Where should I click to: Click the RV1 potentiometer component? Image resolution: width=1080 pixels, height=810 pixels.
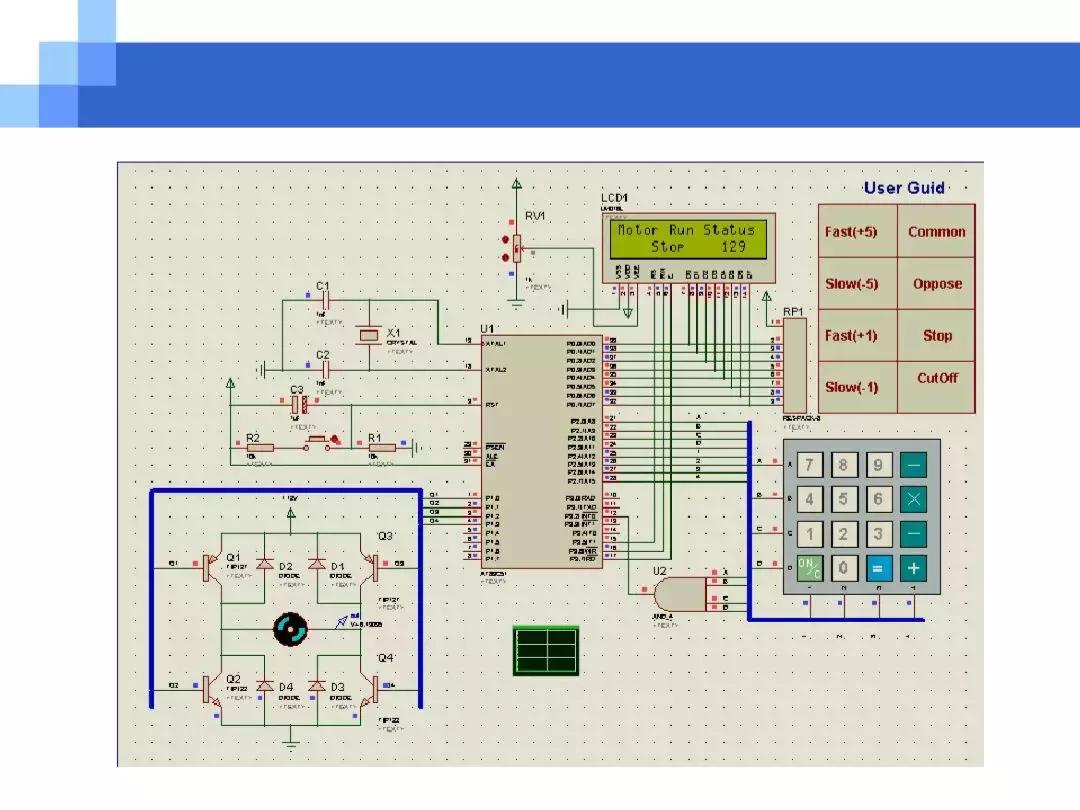(x=517, y=248)
